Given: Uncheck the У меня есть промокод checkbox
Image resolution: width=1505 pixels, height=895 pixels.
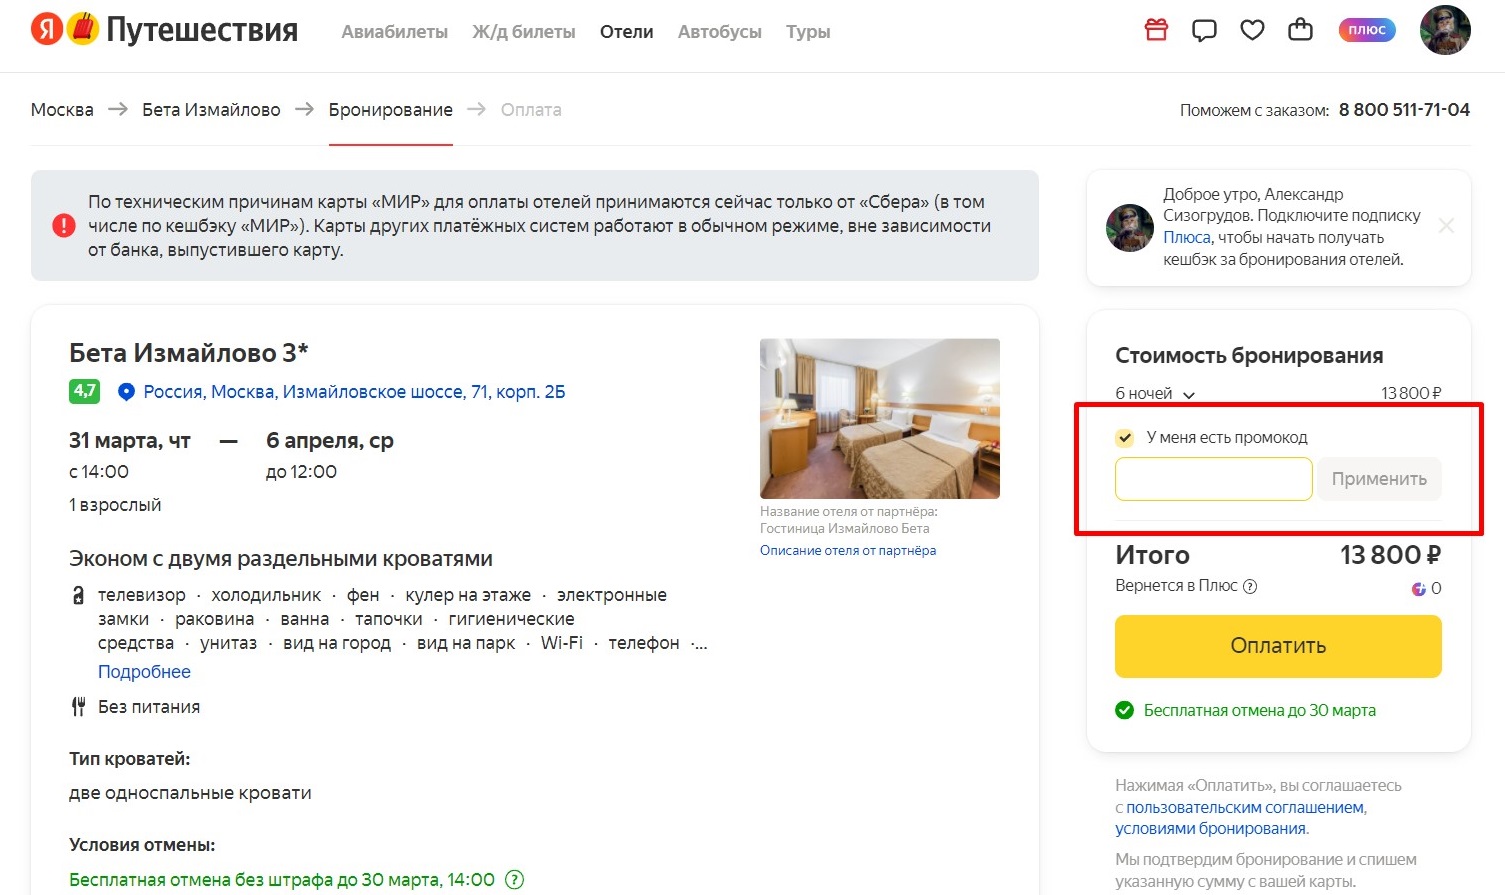Looking at the screenshot, I should (1125, 437).
